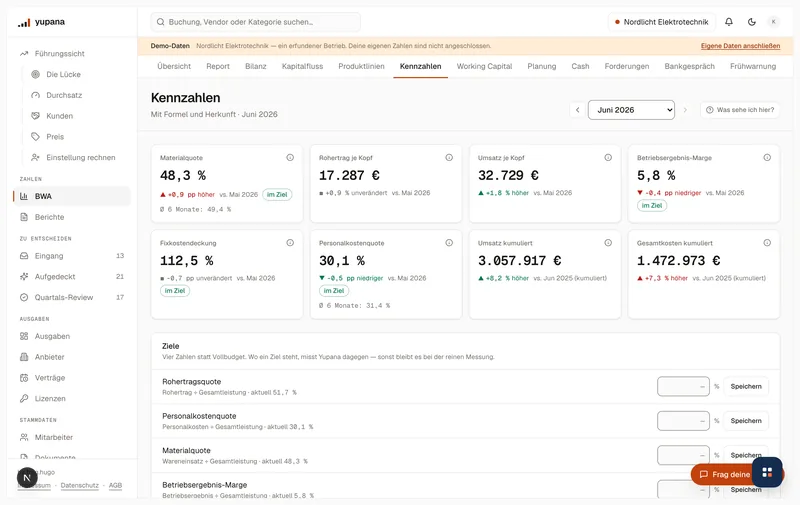Click the Mitarbeiter people icon
800x505 pixels.
click(x=24, y=437)
